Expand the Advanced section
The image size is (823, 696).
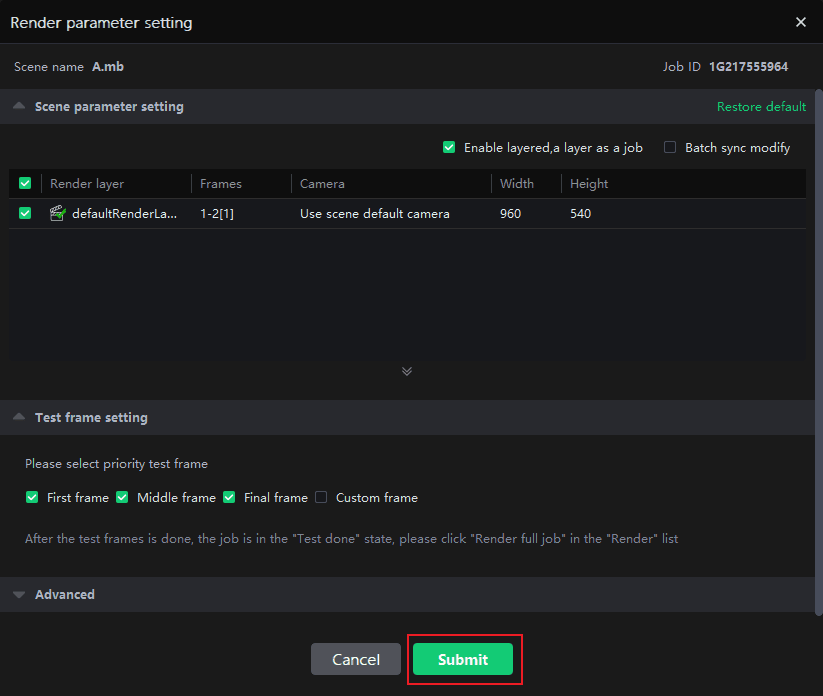19,594
